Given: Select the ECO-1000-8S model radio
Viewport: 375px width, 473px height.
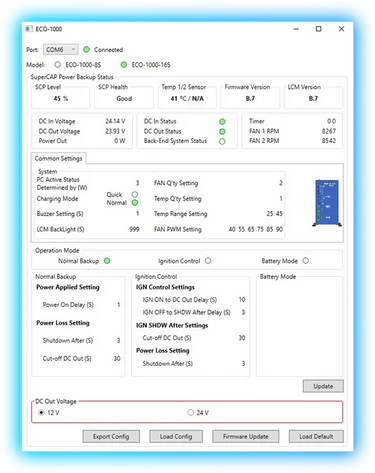Looking at the screenshot, I should point(58,64).
